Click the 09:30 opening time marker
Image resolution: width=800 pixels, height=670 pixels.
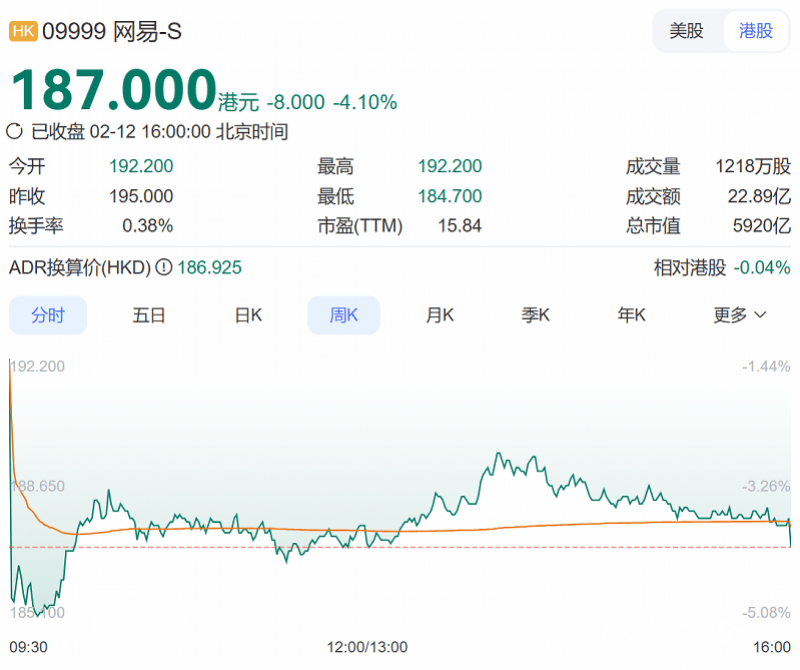[28, 647]
